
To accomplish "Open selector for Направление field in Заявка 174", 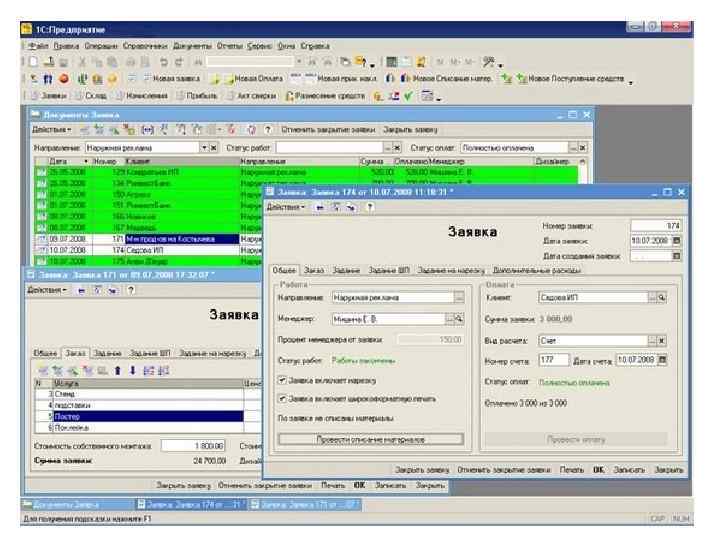I will tap(459, 298).
